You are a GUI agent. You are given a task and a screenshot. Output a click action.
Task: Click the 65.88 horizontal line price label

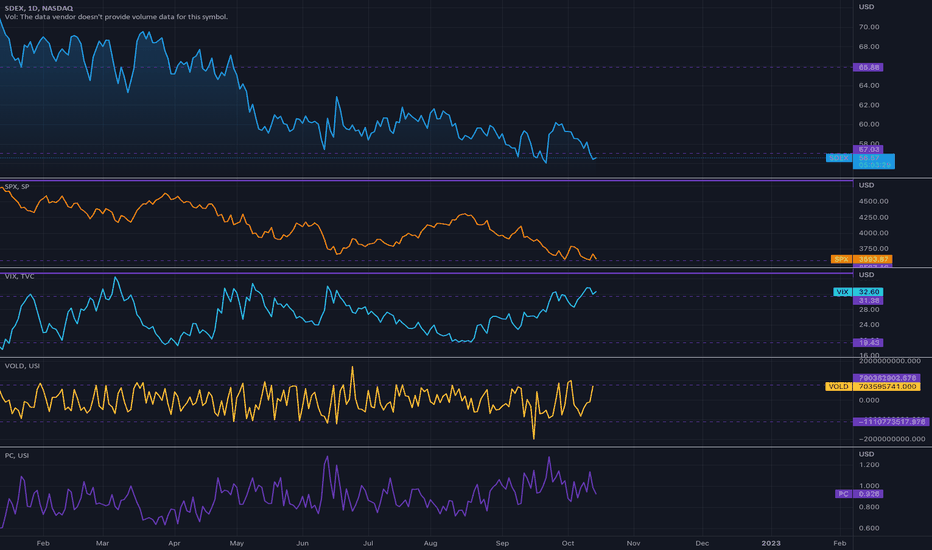pyautogui.click(x=868, y=67)
